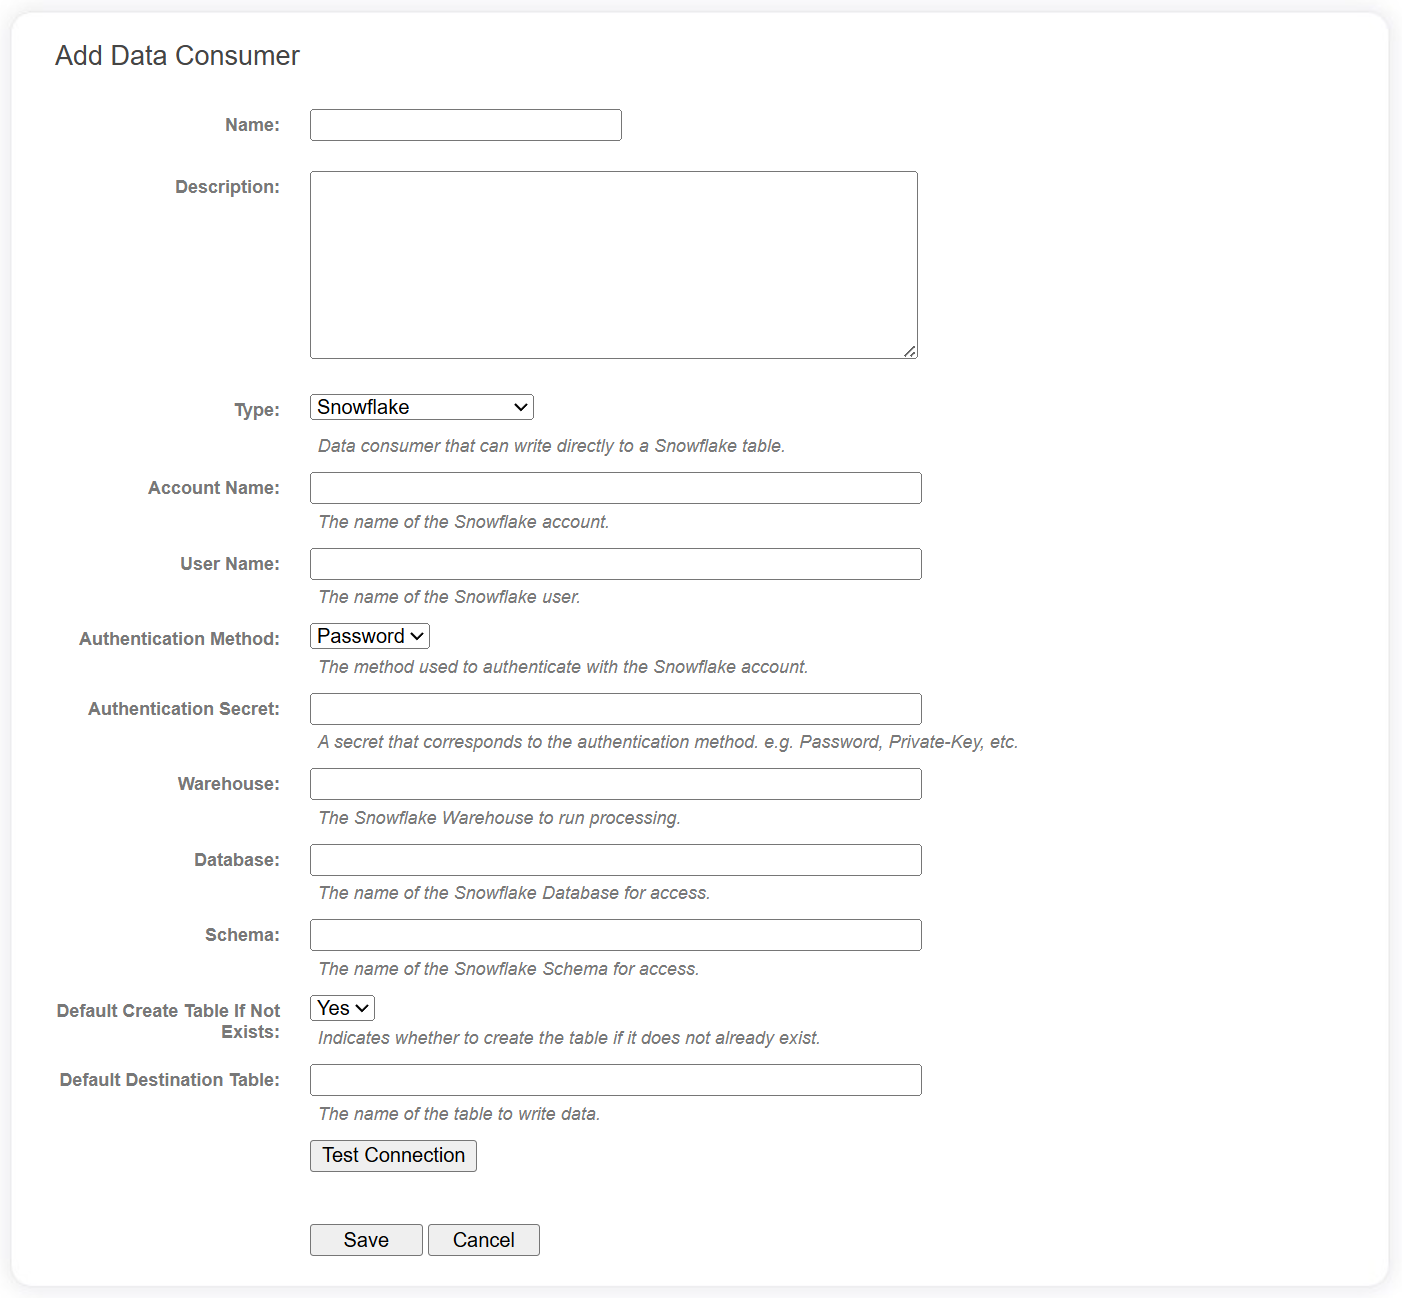Click 'The name of the Snowflake user.' hint
1402x1298 pixels.
click(x=449, y=597)
